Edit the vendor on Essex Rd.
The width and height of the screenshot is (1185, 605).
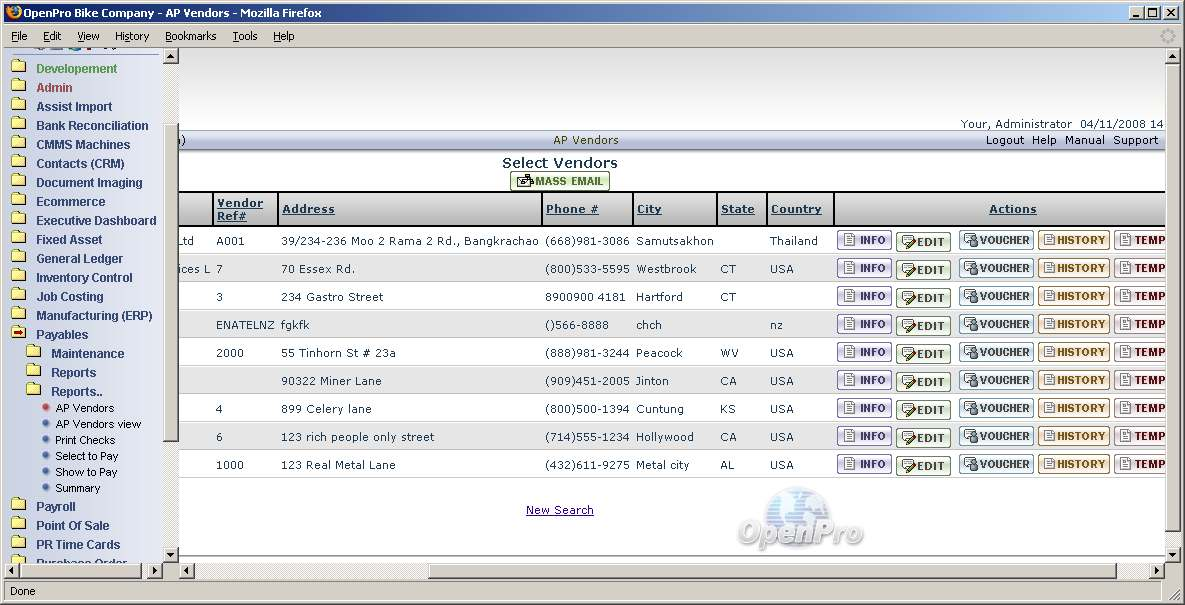point(922,269)
